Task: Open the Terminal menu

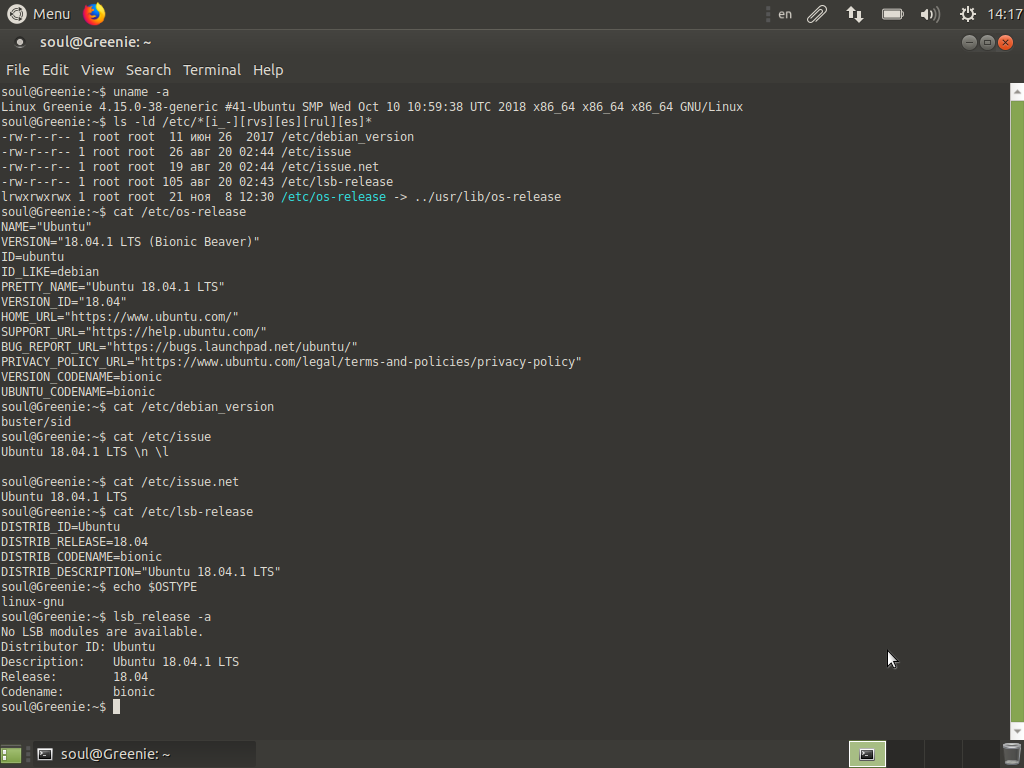Action: point(212,70)
